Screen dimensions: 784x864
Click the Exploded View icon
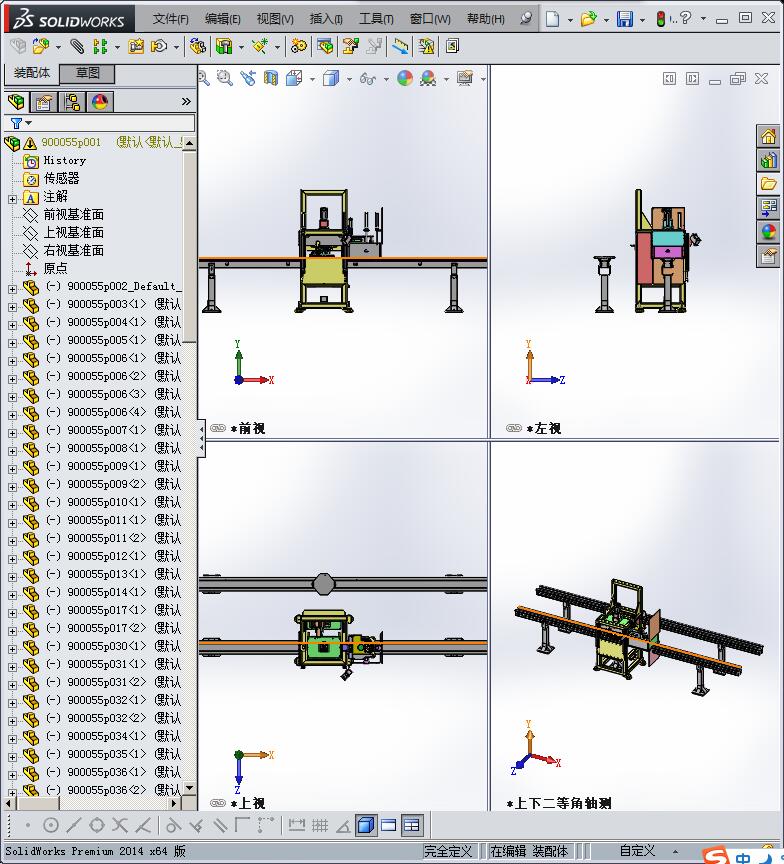click(350, 46)
